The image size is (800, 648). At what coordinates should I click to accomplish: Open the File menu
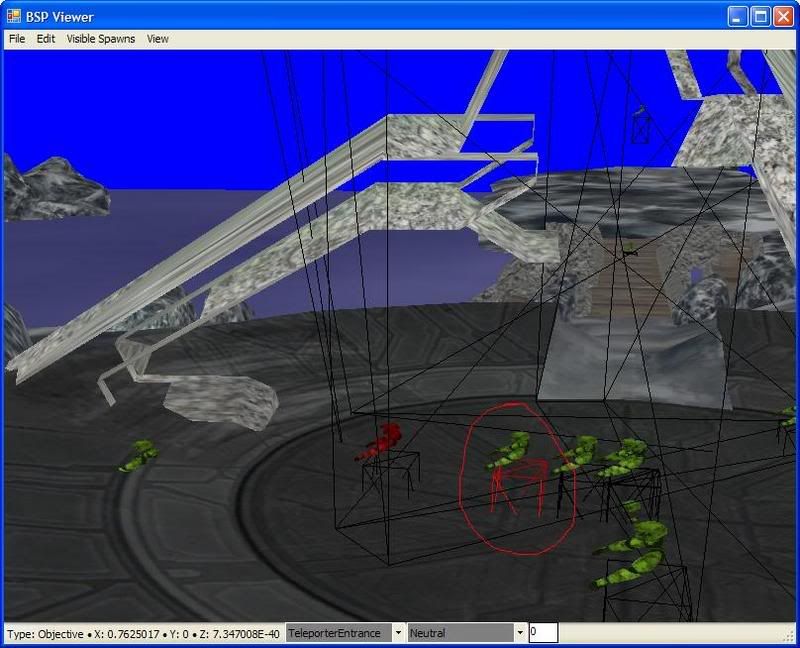(x=17, y=39)
